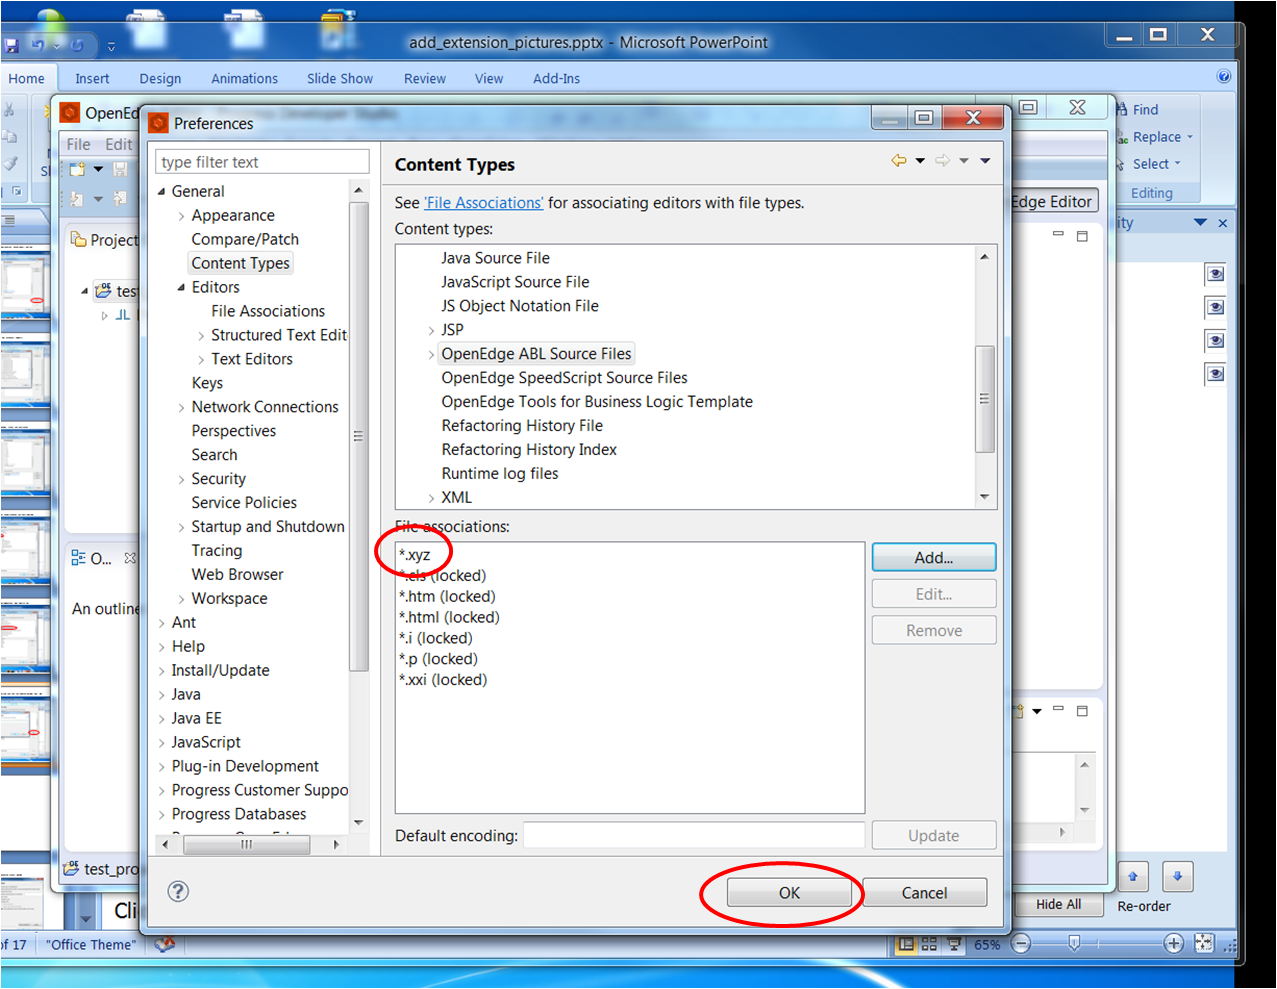The width and height of the screenshot is (1277, 989).
Task: Undo from the Quick Access toolbar
Action: coord(37,45)
